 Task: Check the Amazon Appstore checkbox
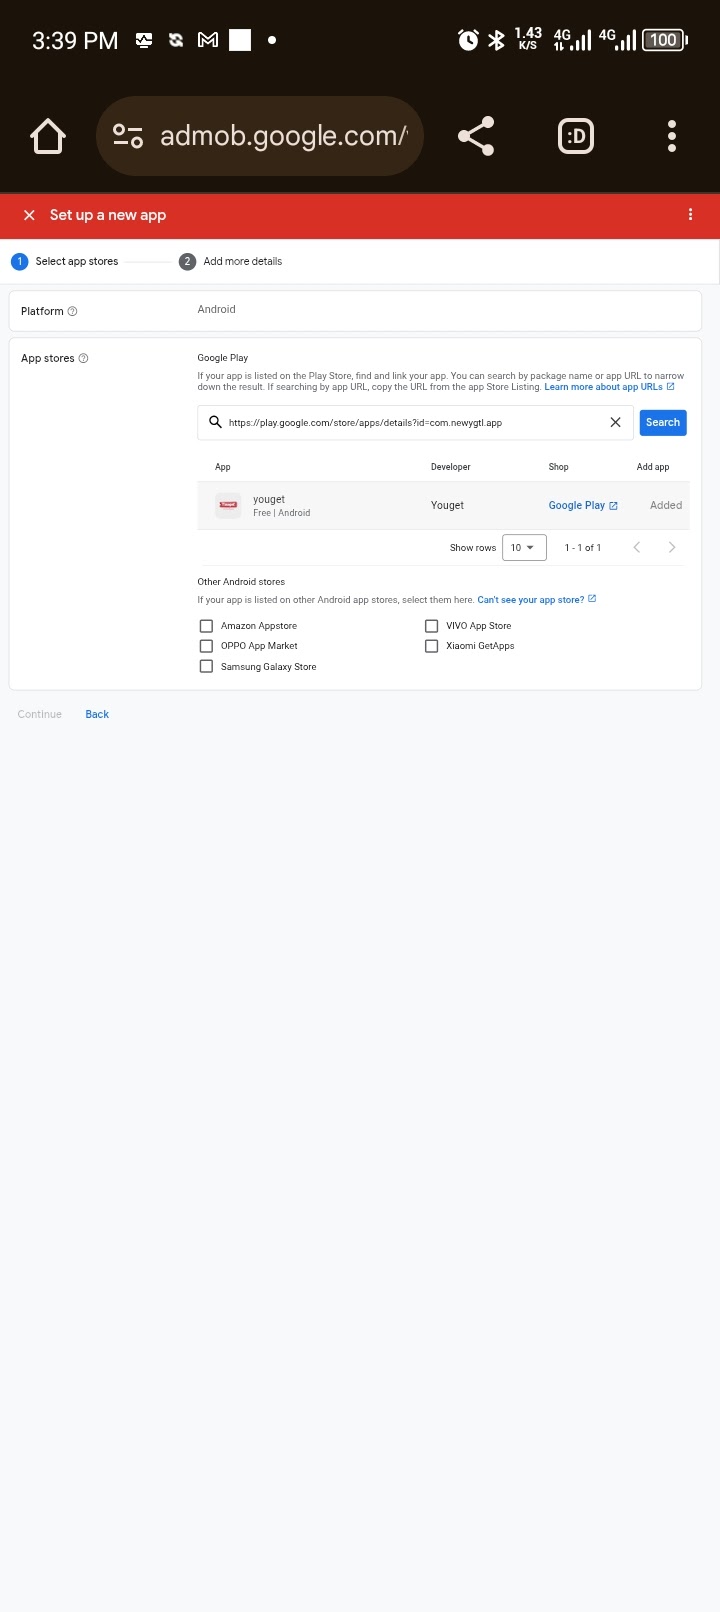pyautogui.click(x=206, y=626)
